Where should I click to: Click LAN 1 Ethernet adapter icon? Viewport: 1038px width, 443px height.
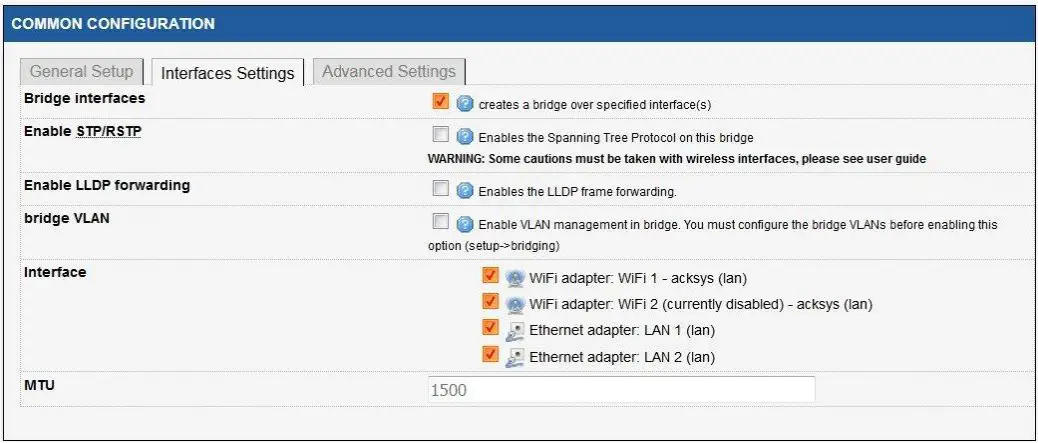tap(515, 329)
